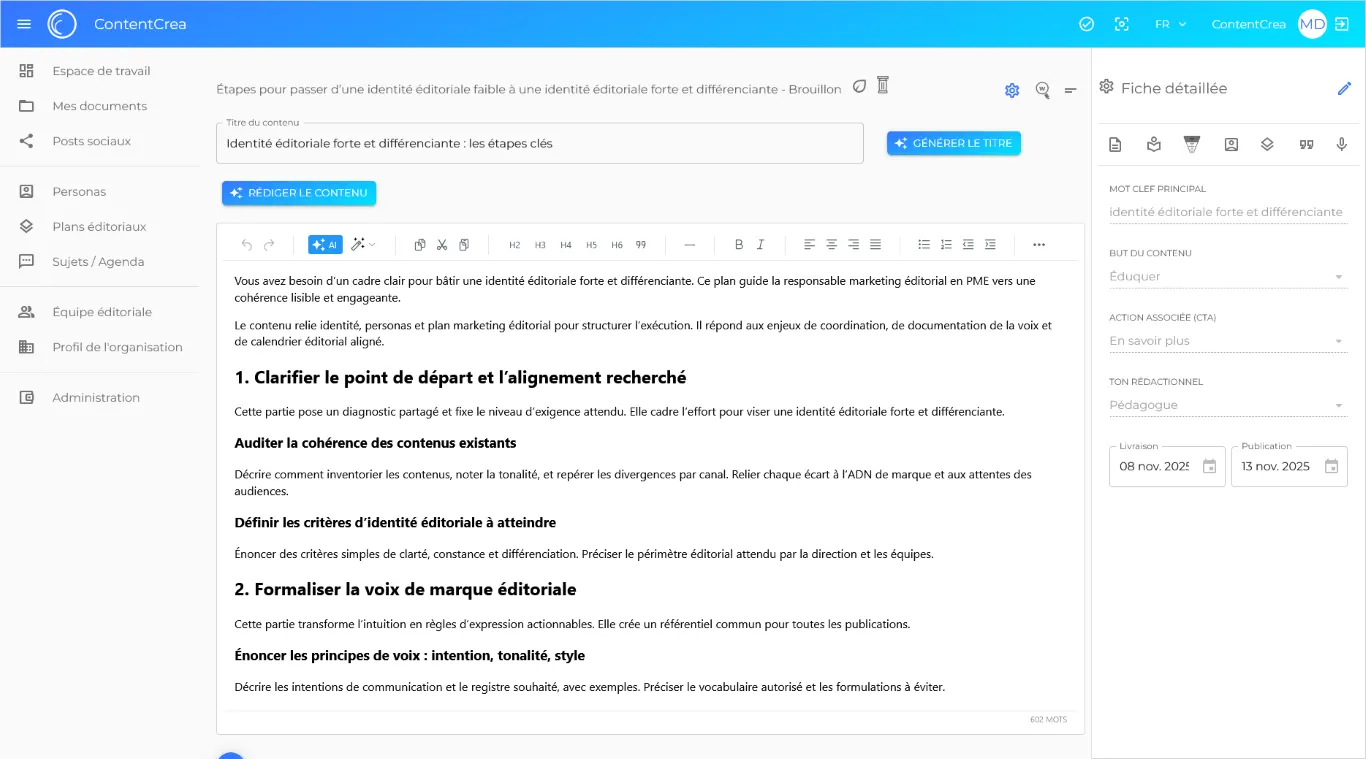Toggle bulleted list formatting
The image size is (1366, 759).
tap(924, 245)
